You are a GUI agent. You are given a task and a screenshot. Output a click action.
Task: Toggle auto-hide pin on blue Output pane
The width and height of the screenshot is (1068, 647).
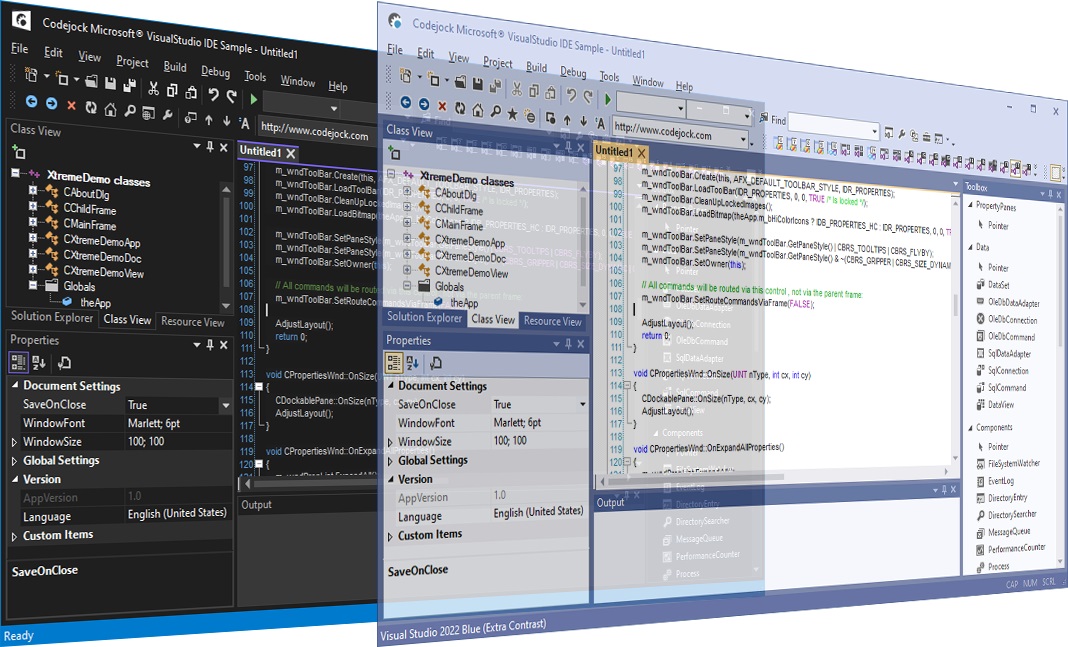point(944,489)
